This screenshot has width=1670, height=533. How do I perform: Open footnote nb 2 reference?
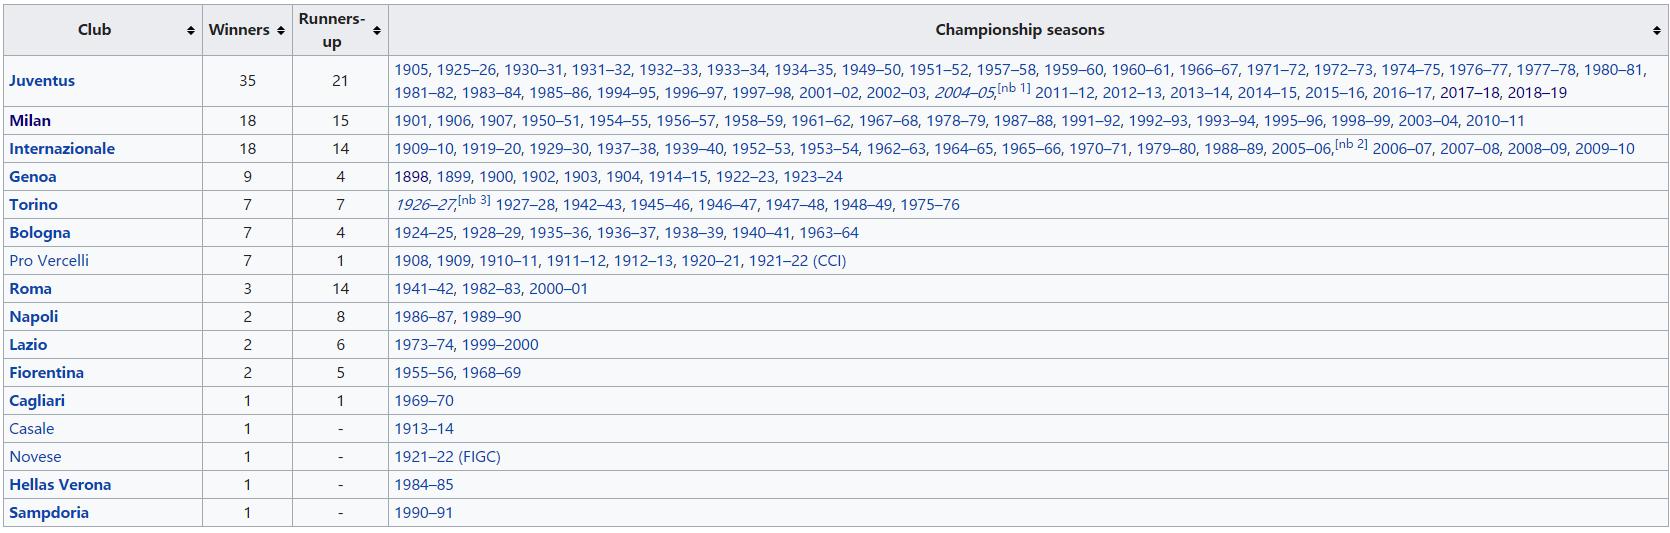tap(1351, 144)
